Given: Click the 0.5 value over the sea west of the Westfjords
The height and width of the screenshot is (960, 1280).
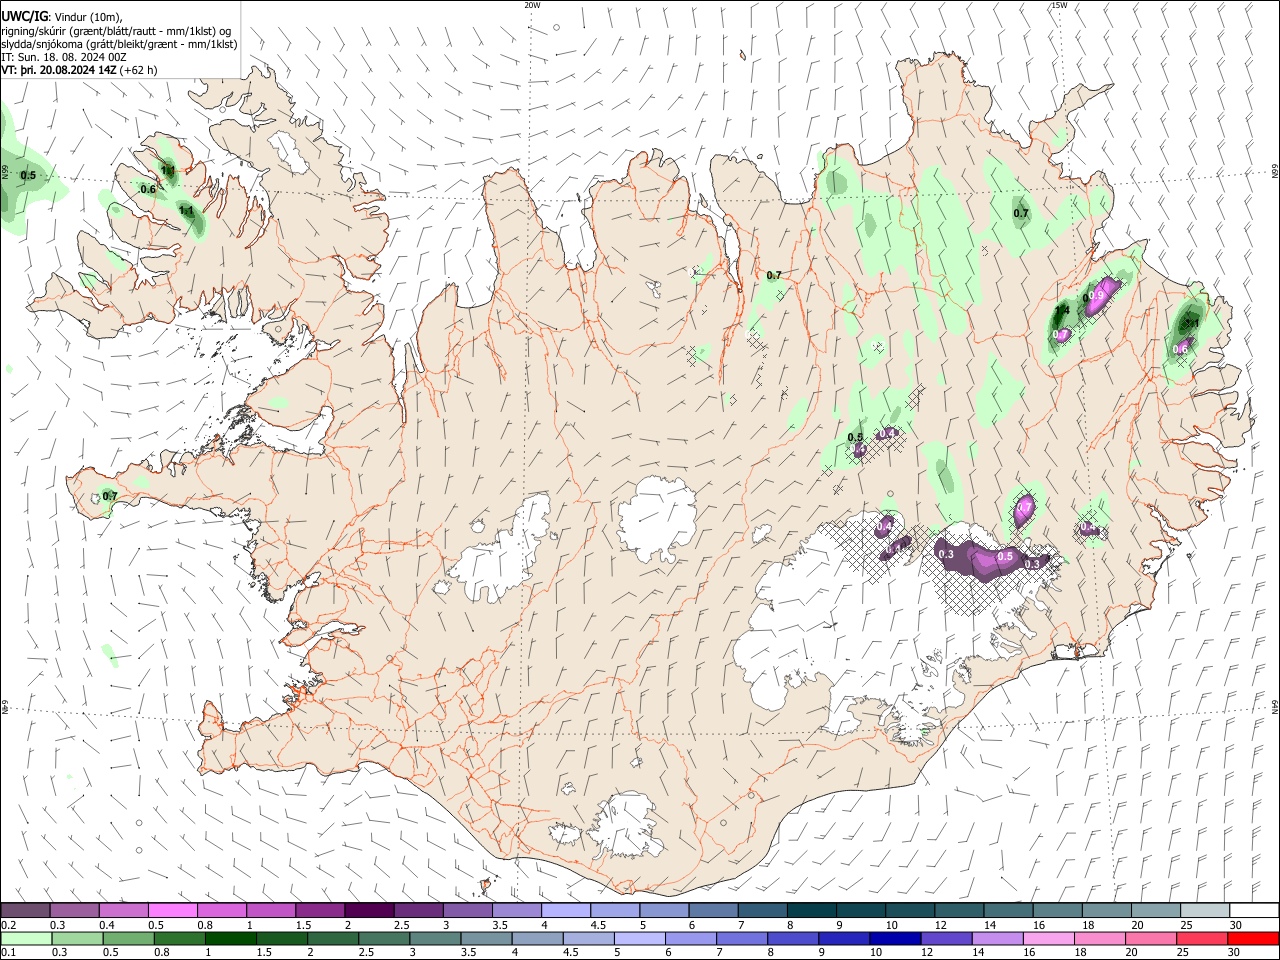Looking at the screenshot, I should (28, 176).
